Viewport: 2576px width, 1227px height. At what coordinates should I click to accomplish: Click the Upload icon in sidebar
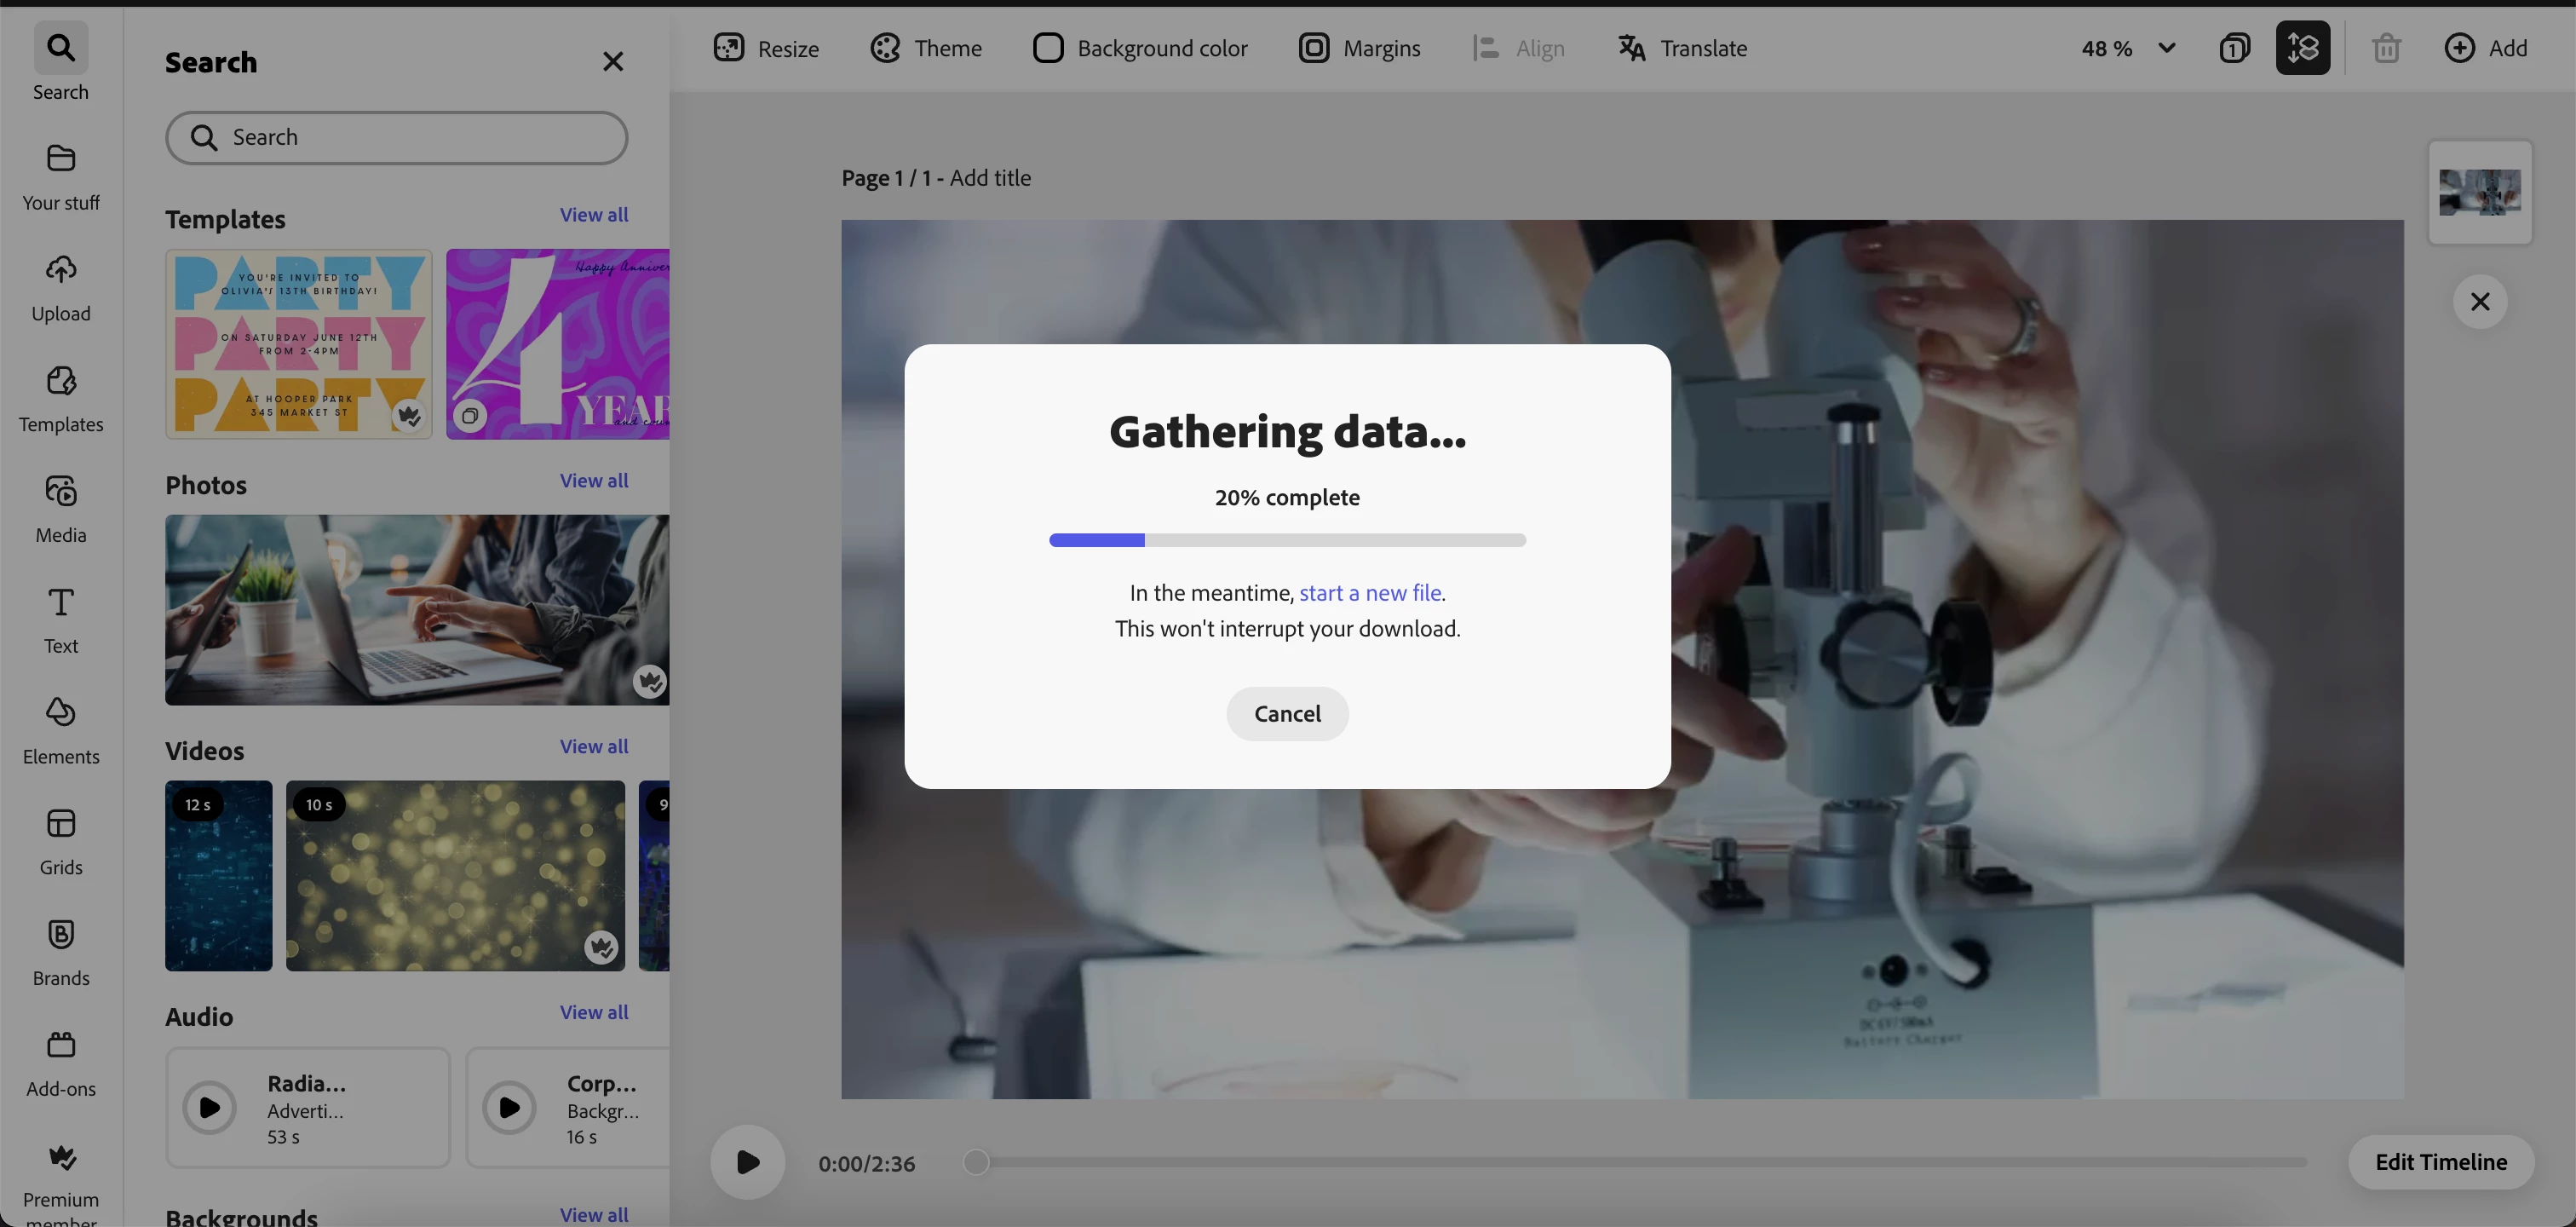coord(61,286)
